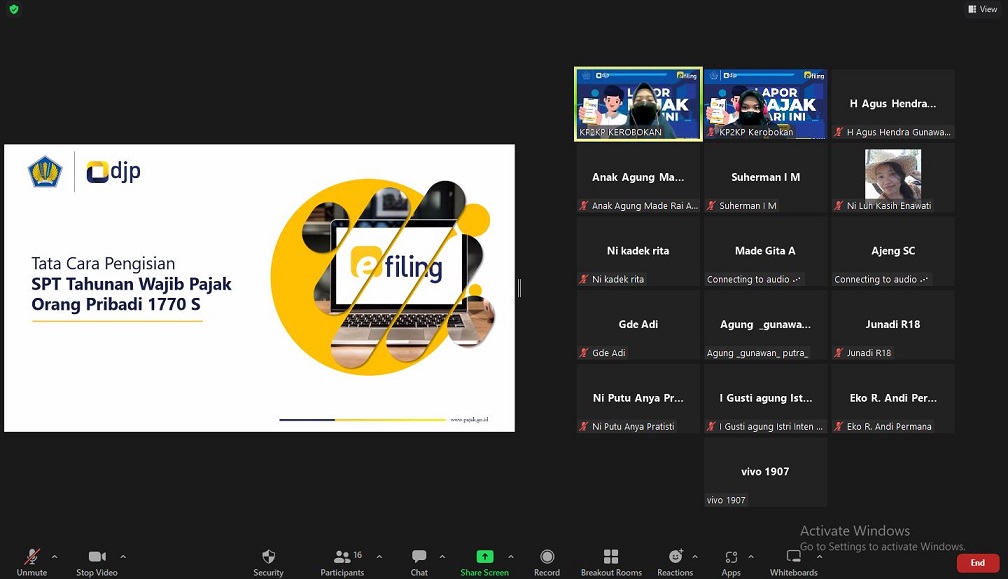Image resolution: width=1008 pixels, height=579 pixels.
Task: Expand options arrow beside Apps
Action: pos(751,557)
